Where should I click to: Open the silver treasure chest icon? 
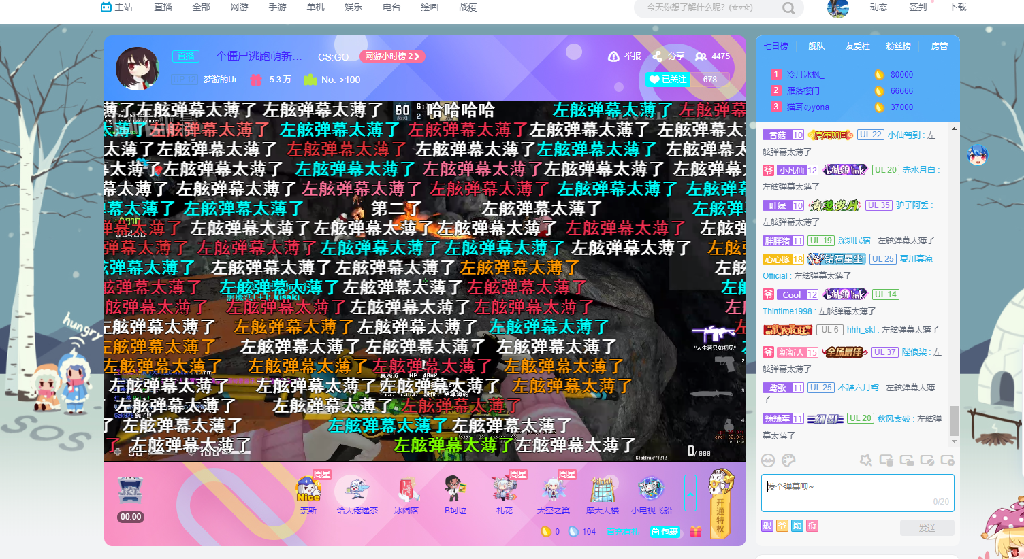pyautogui.click(x=131, y=490)
